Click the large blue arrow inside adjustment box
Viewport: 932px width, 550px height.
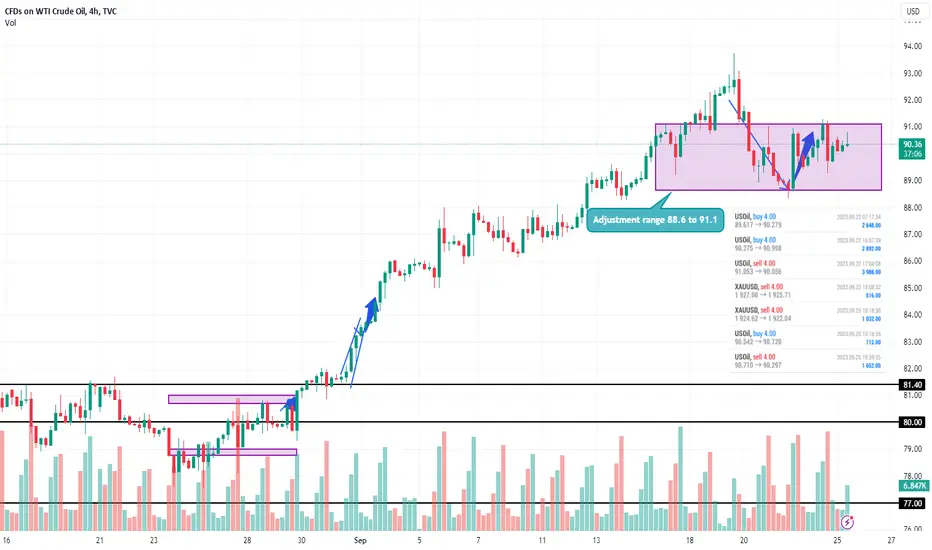click(x=804, y=157)
